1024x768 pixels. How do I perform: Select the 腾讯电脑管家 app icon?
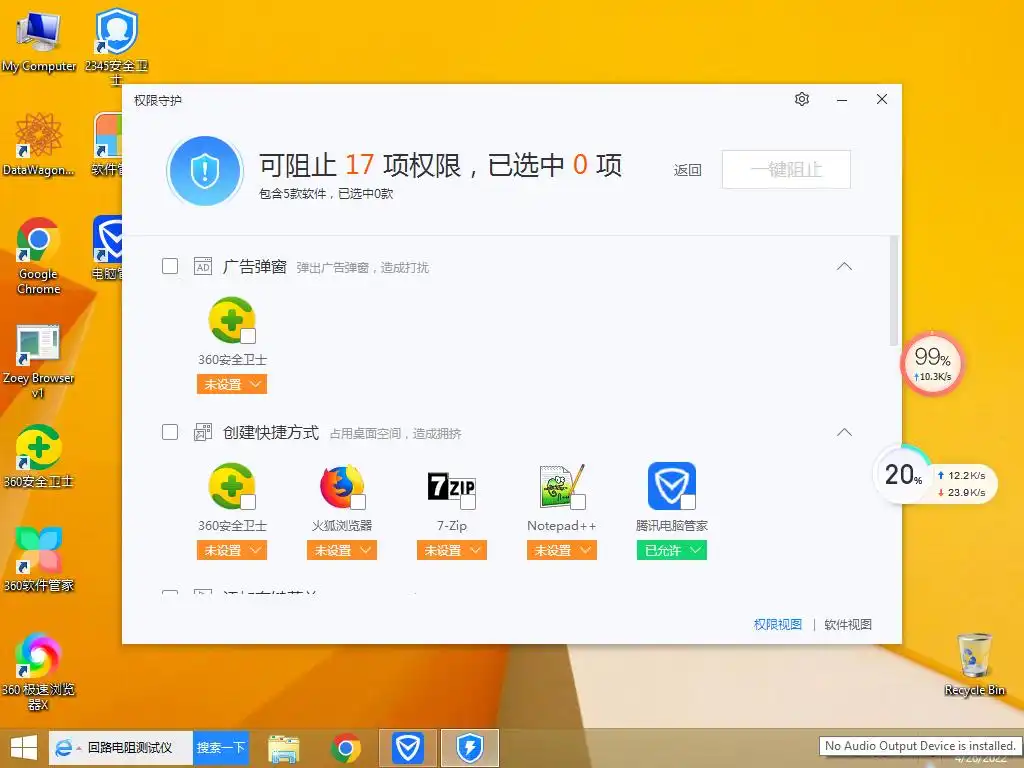pyautogui.click(x=671, y=486)
